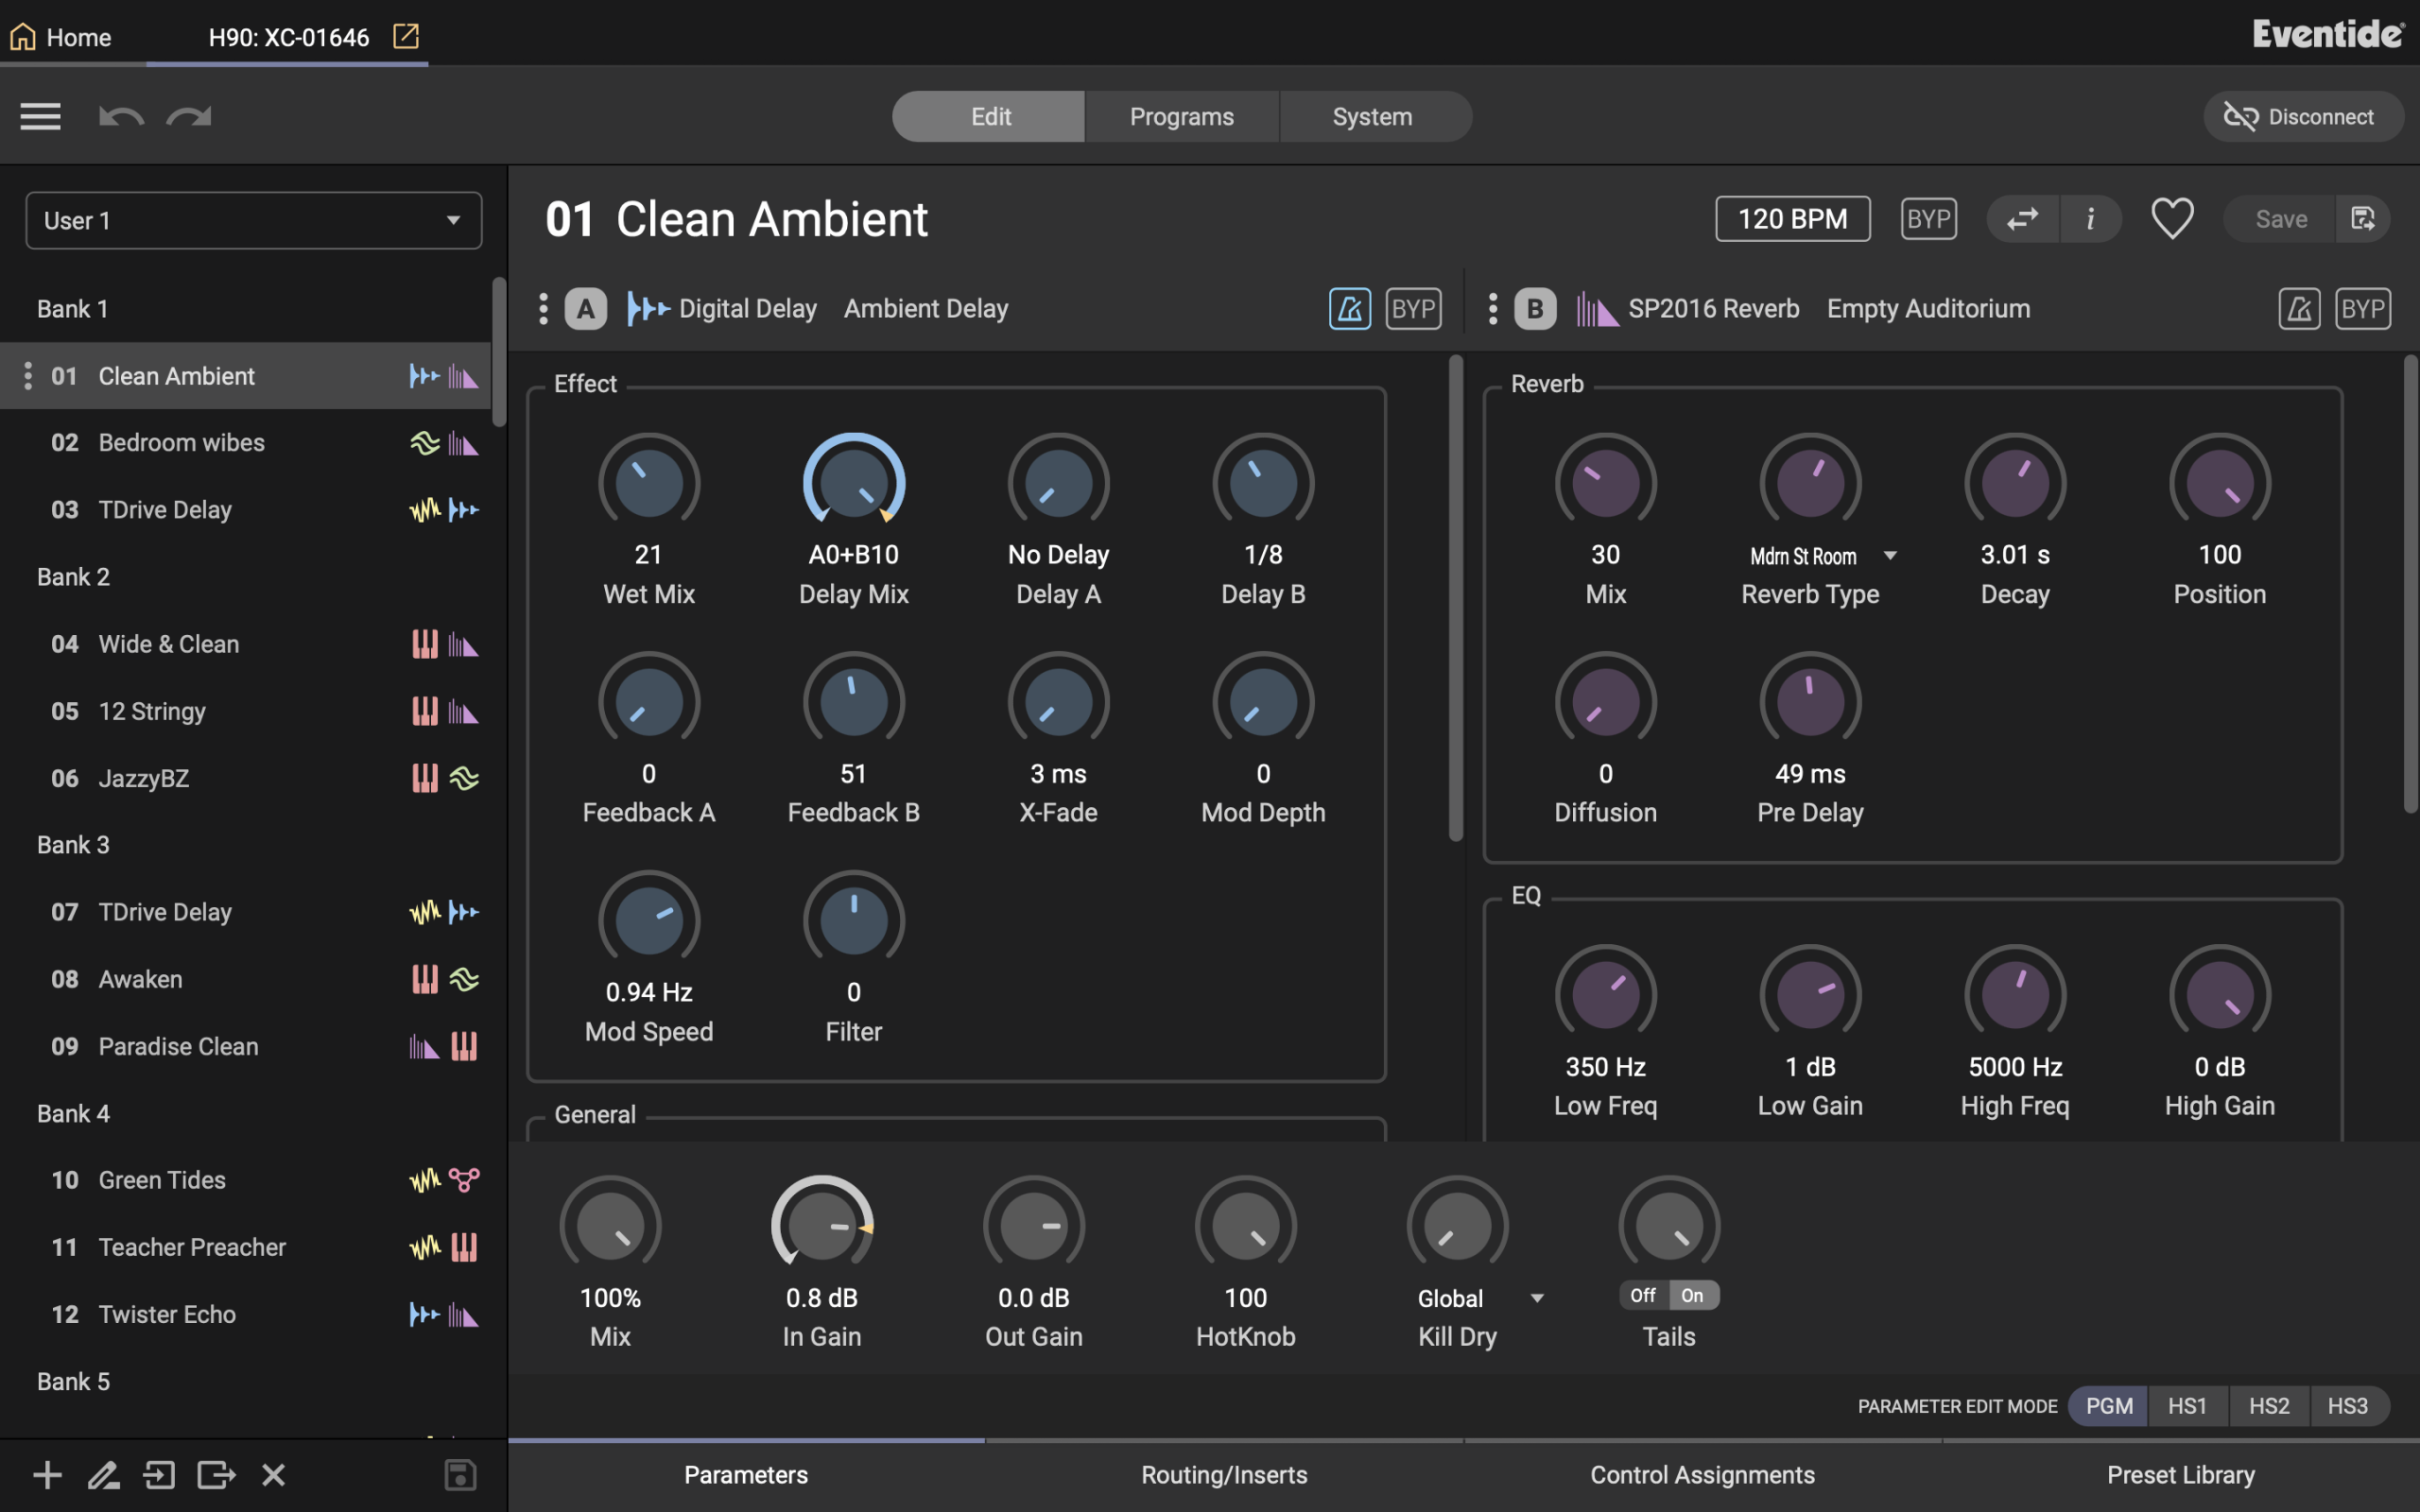Click the Wet Mix knob

[649, 484]
